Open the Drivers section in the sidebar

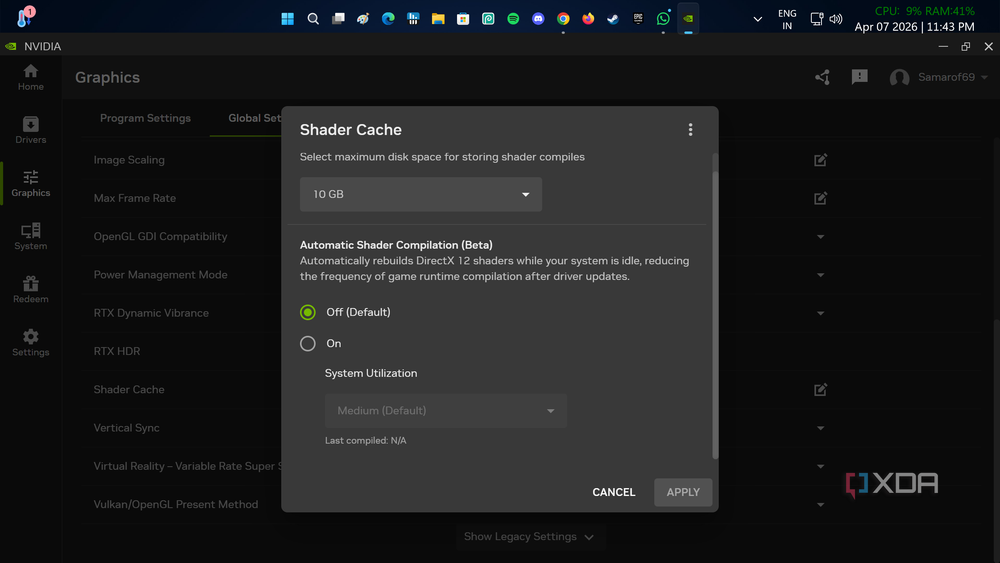31,131
